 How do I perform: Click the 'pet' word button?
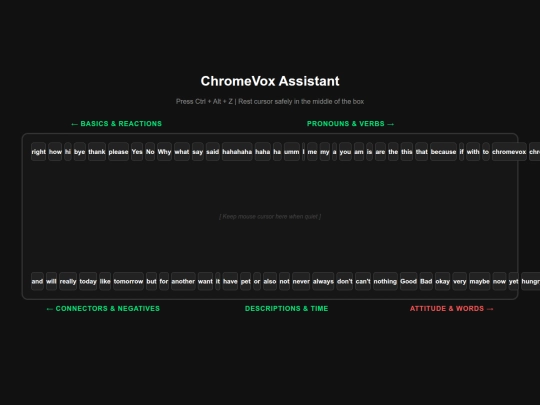(246, 281)
